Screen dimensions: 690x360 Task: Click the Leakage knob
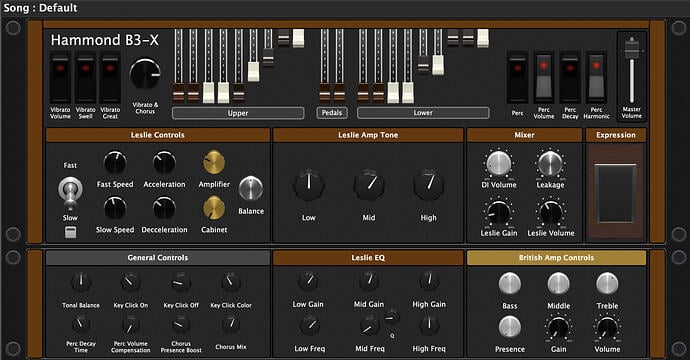pos(550,164)
